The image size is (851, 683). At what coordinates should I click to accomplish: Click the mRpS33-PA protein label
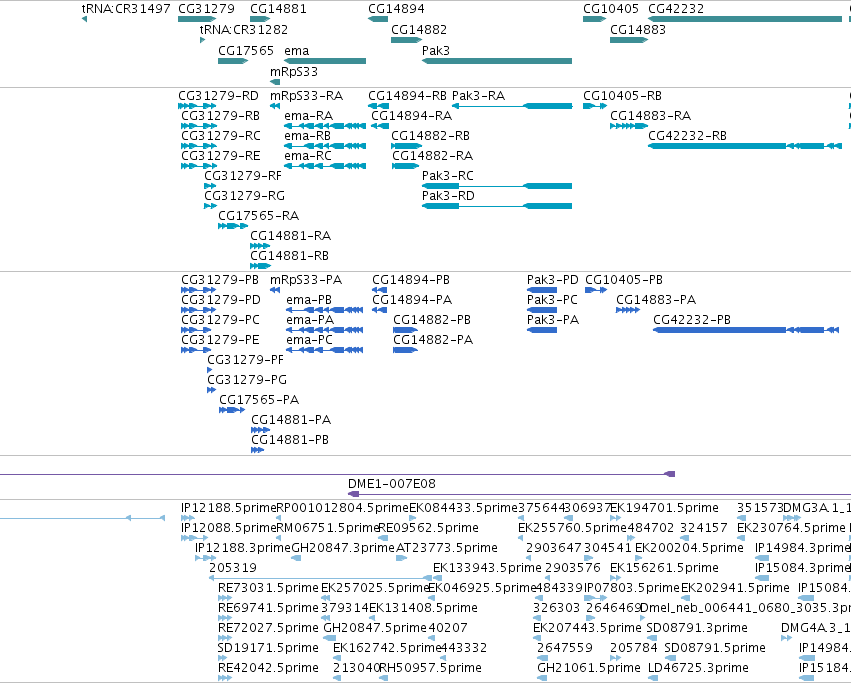click(x=306, y=280)
